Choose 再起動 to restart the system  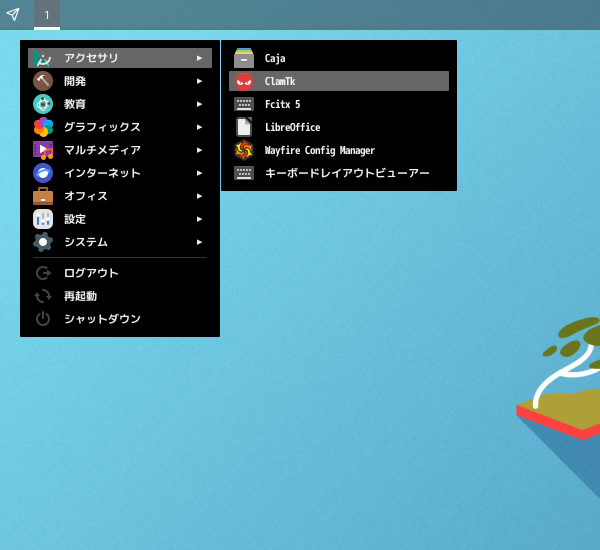tap(80, 296)
